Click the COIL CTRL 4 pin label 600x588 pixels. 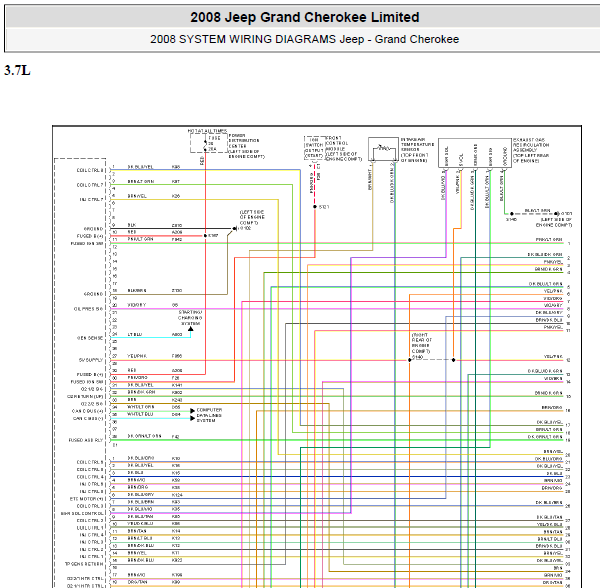(x=90, y=477)
